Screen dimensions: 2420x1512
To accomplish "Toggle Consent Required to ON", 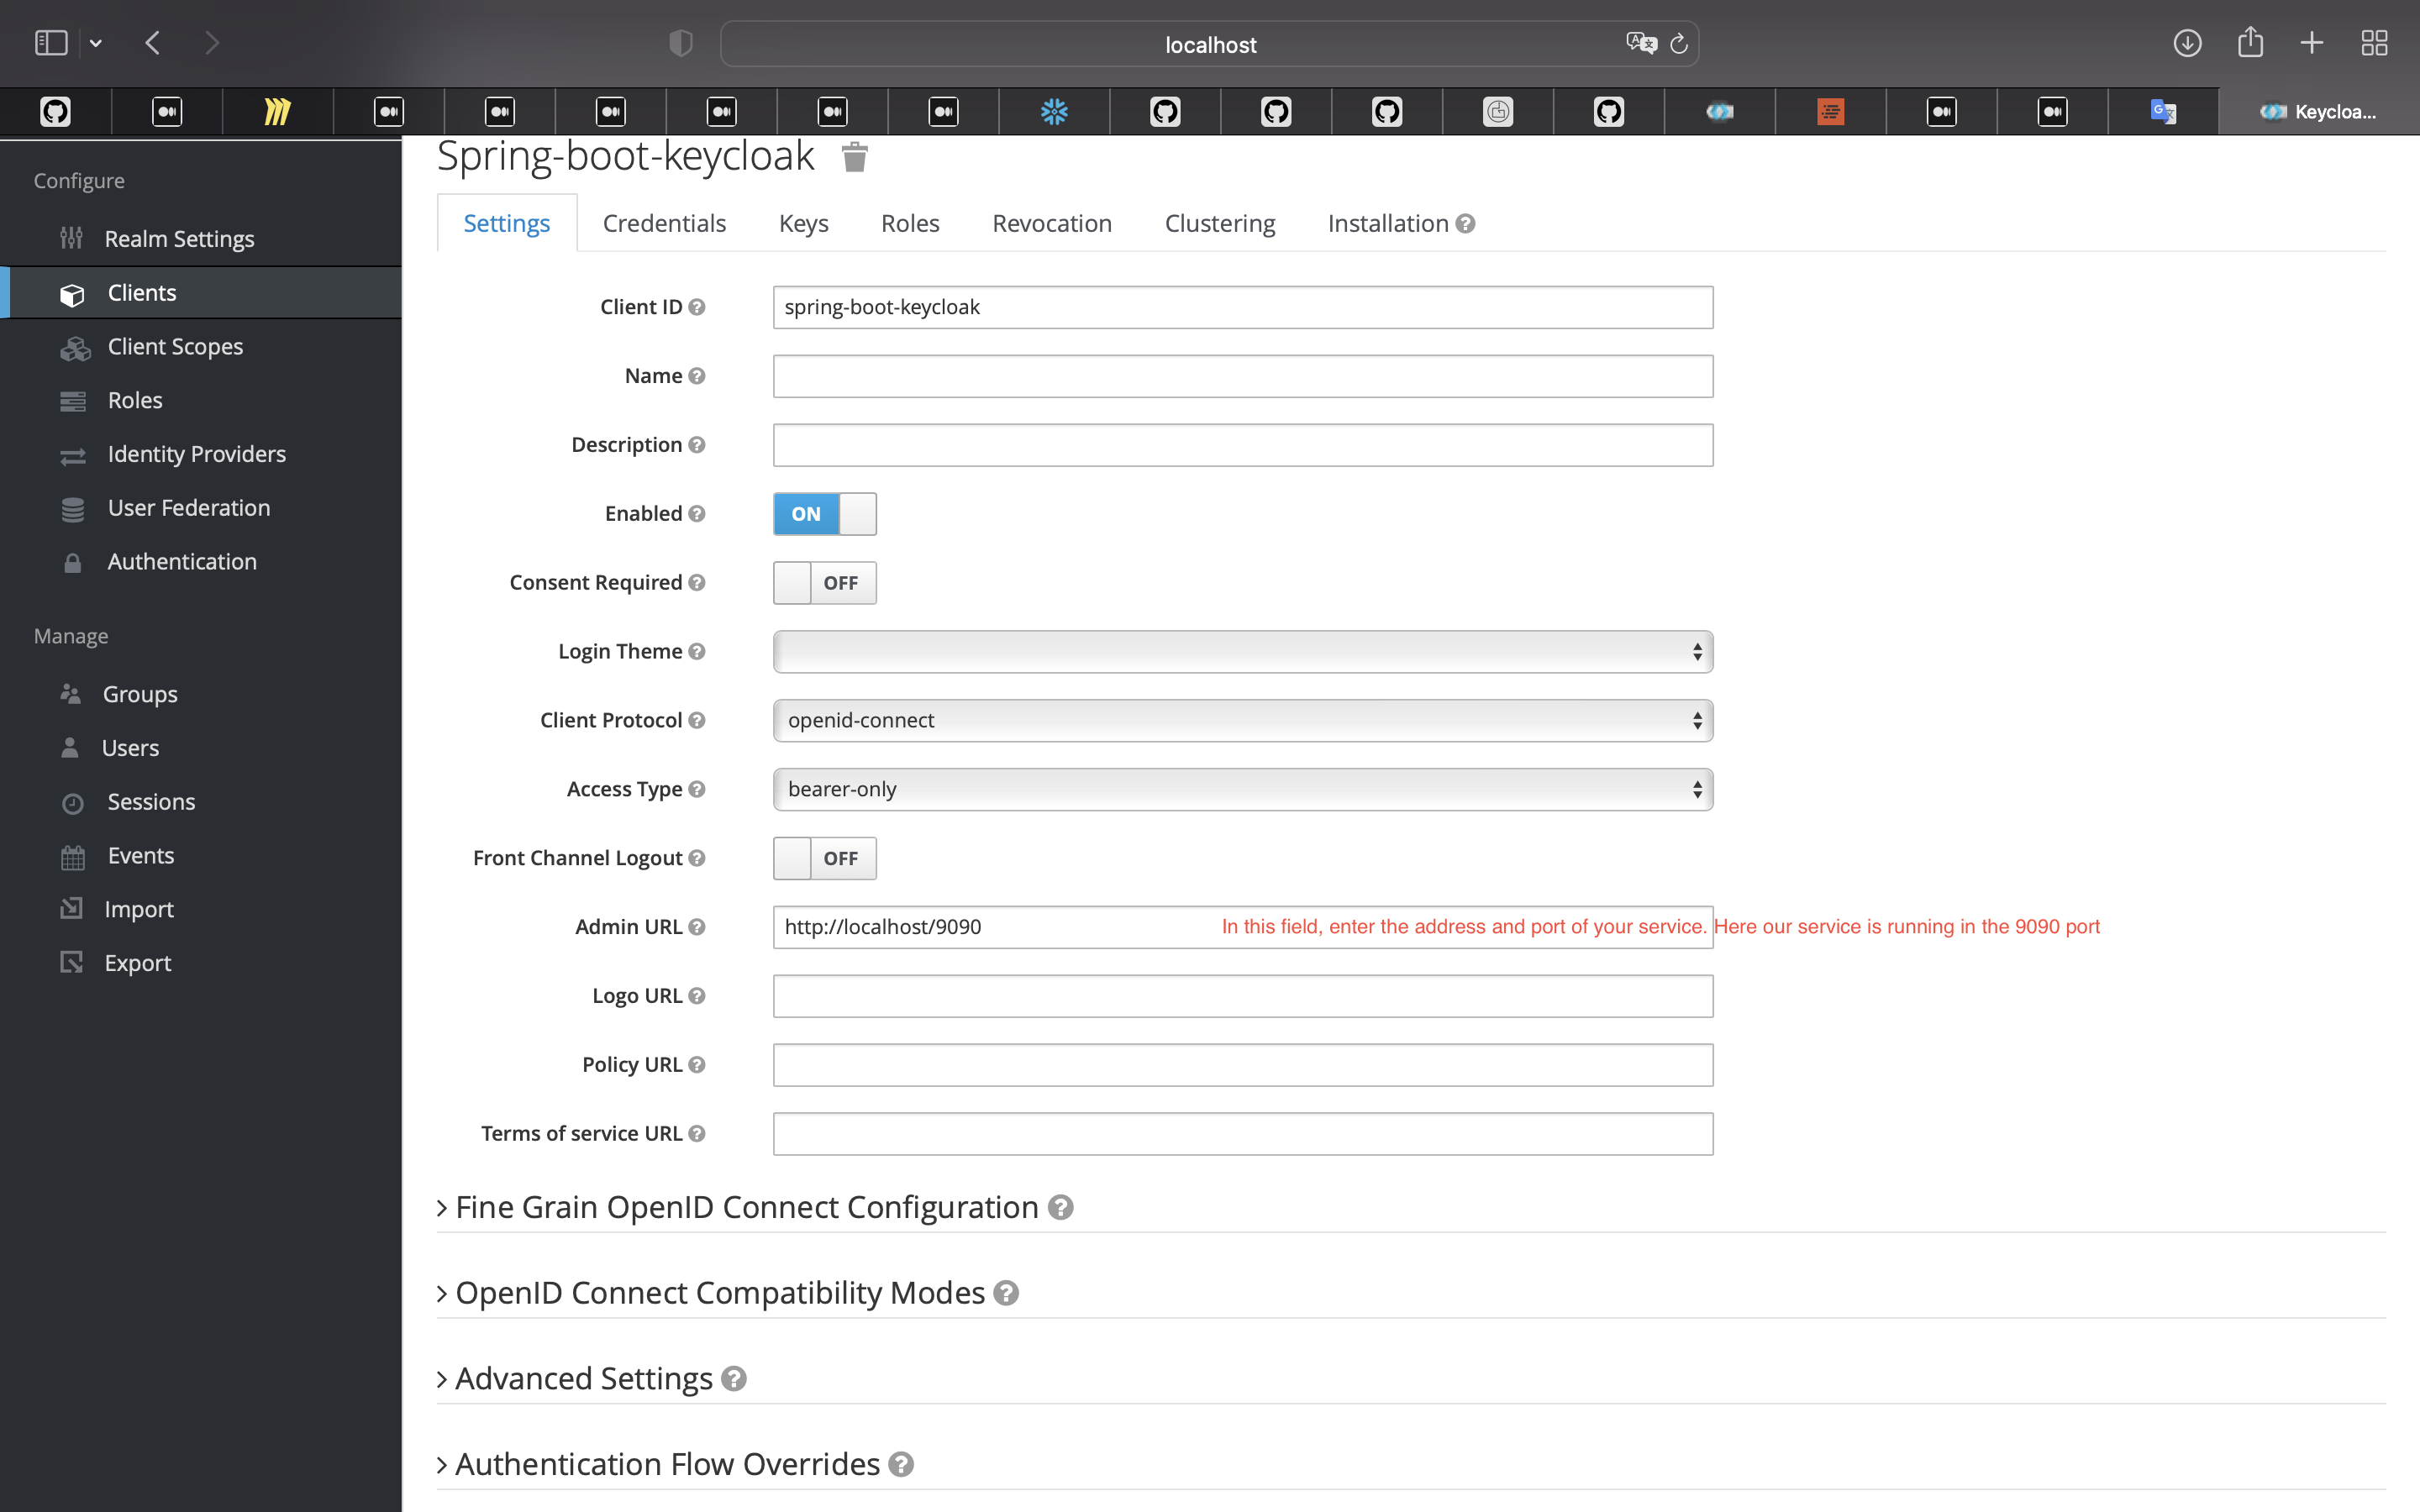I will [x=824, y=582].
